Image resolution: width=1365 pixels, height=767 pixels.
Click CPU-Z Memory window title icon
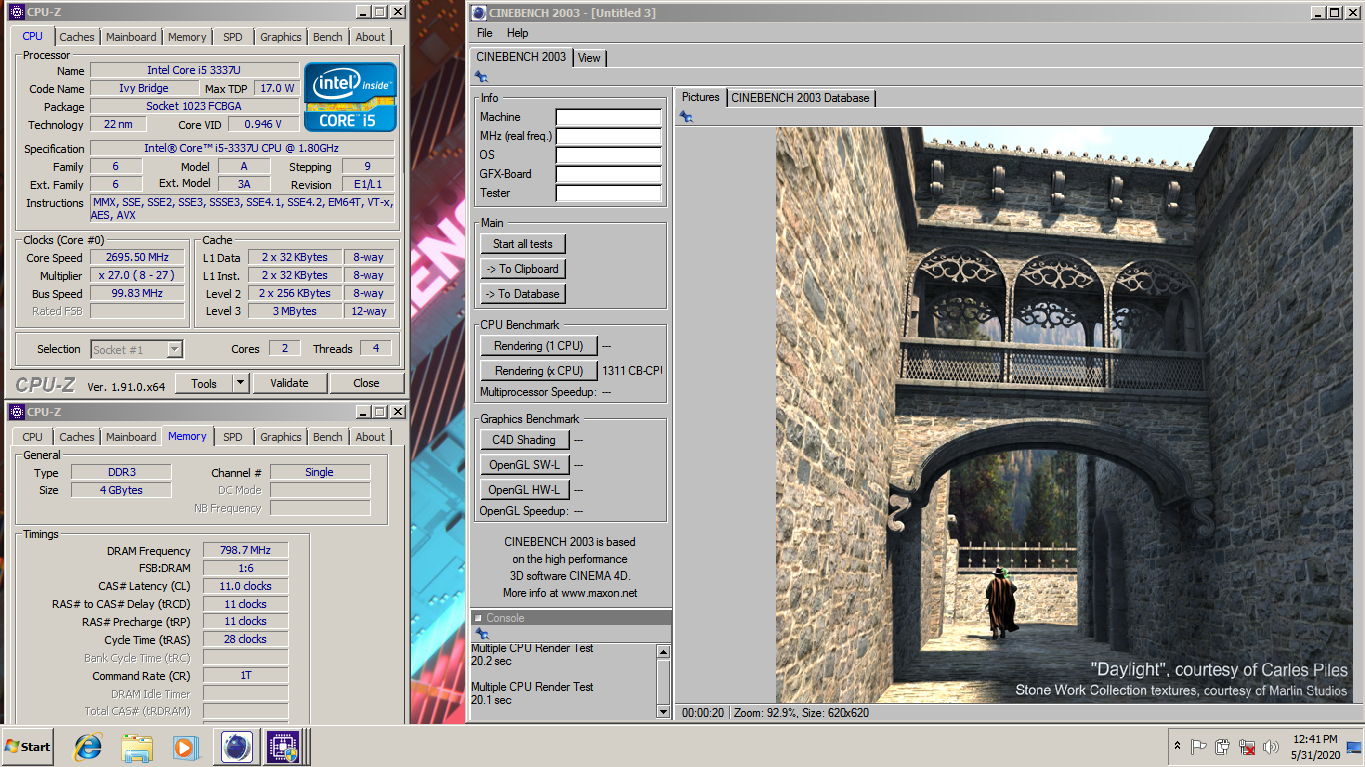16,412
